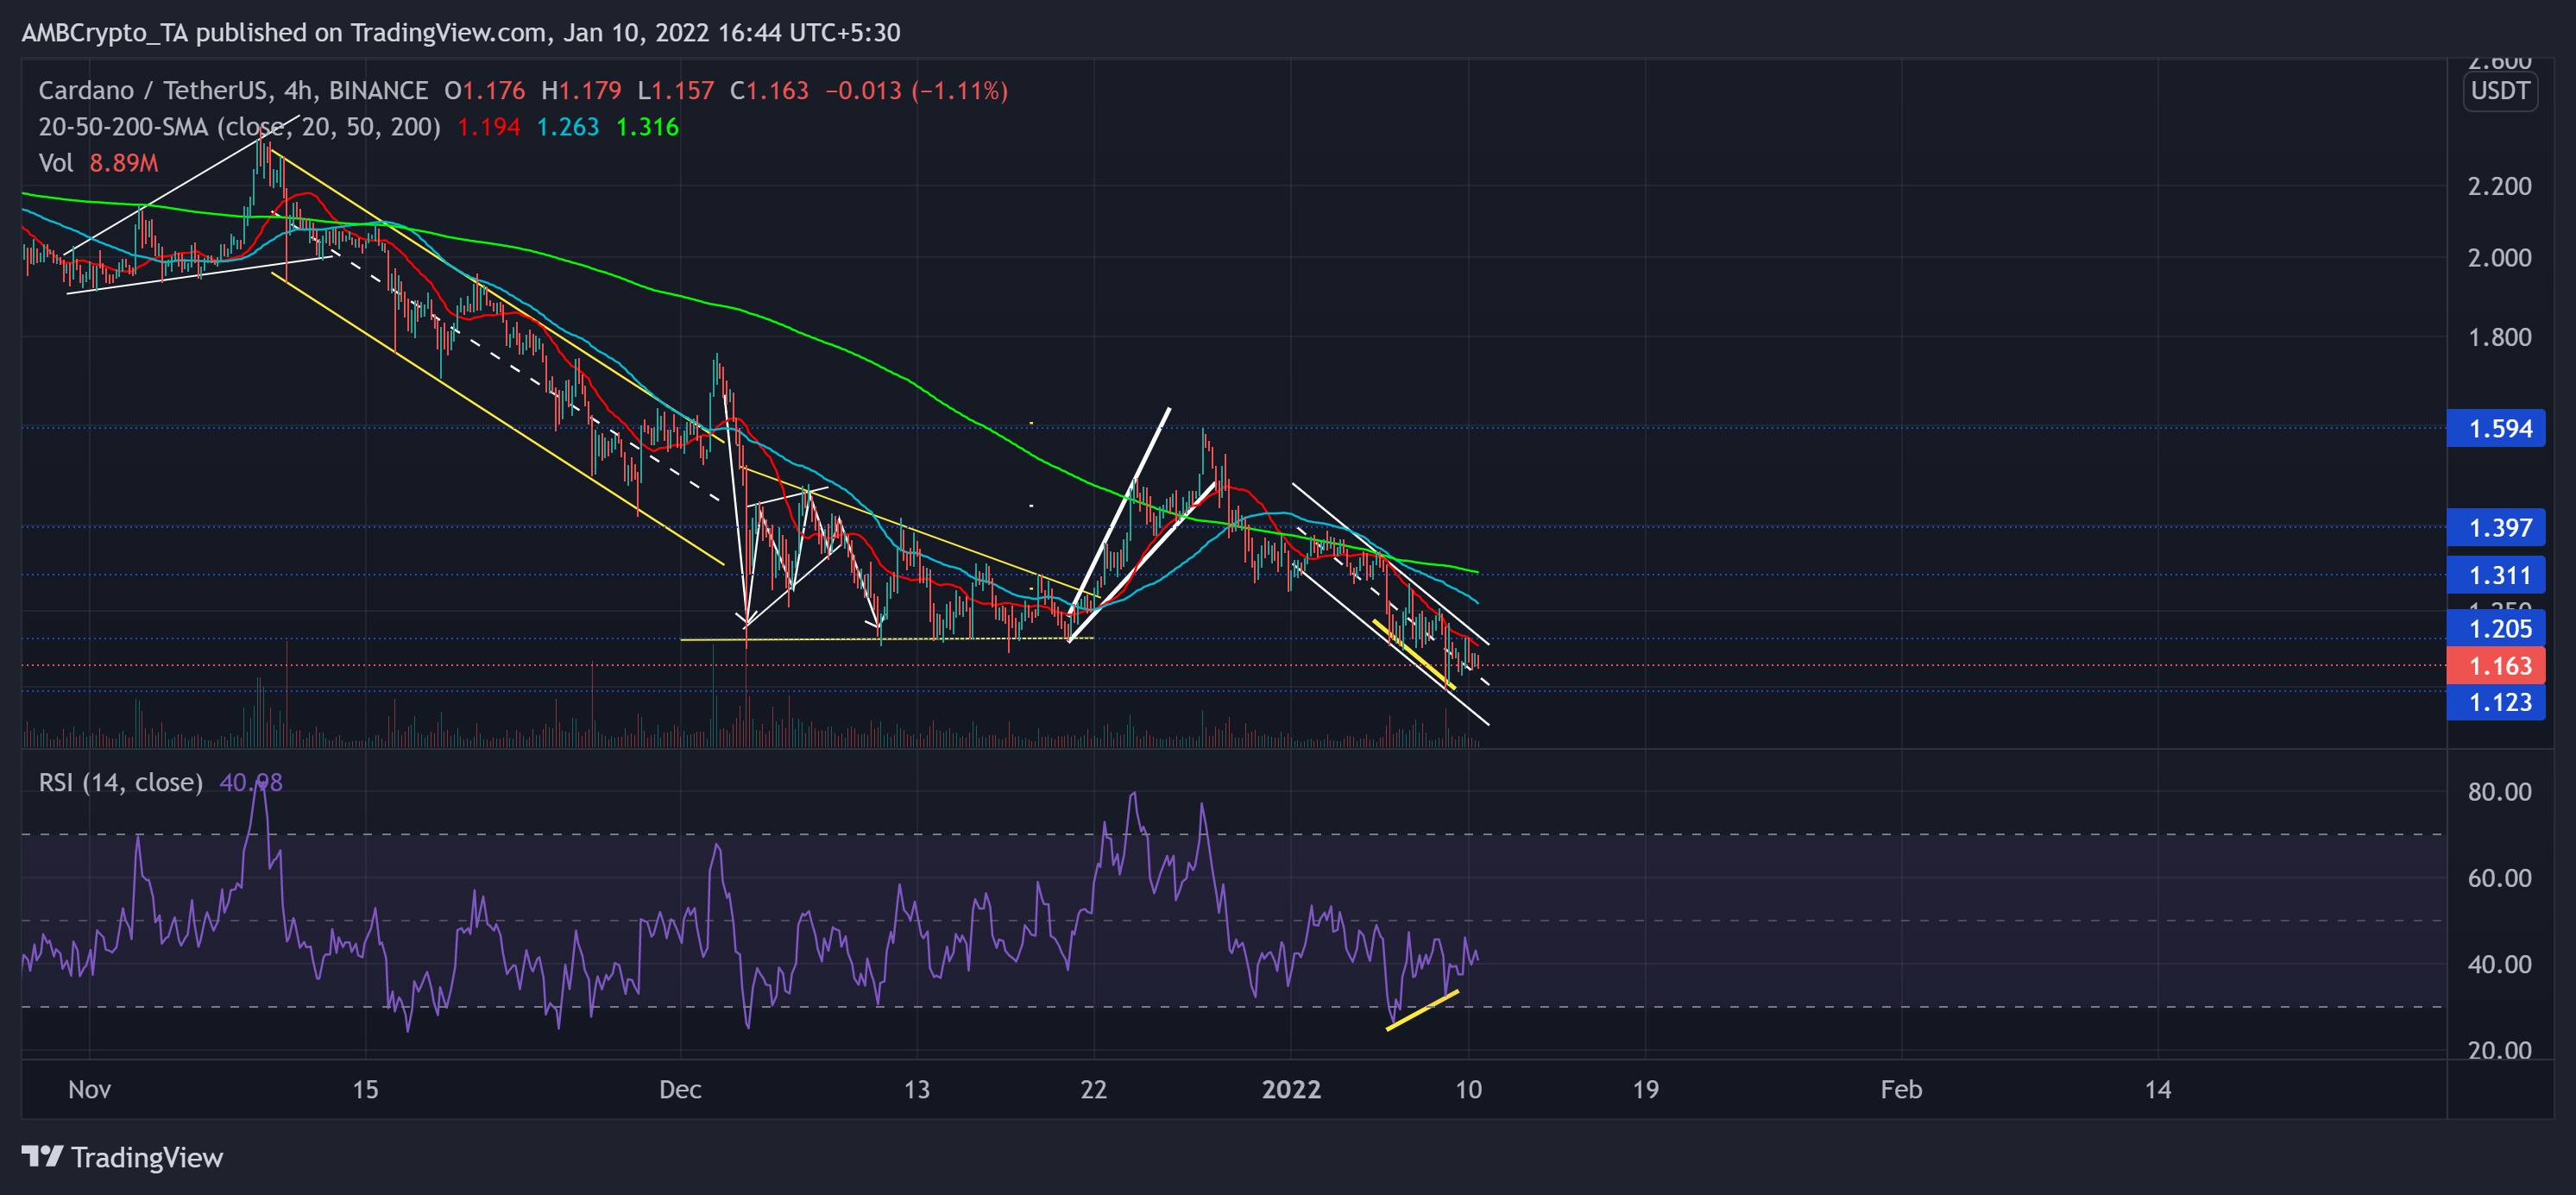The width and height of the screenshot is (2576, 1195).
Task: Click the 2.200 price axis tick
Action: click(2499, 186)
